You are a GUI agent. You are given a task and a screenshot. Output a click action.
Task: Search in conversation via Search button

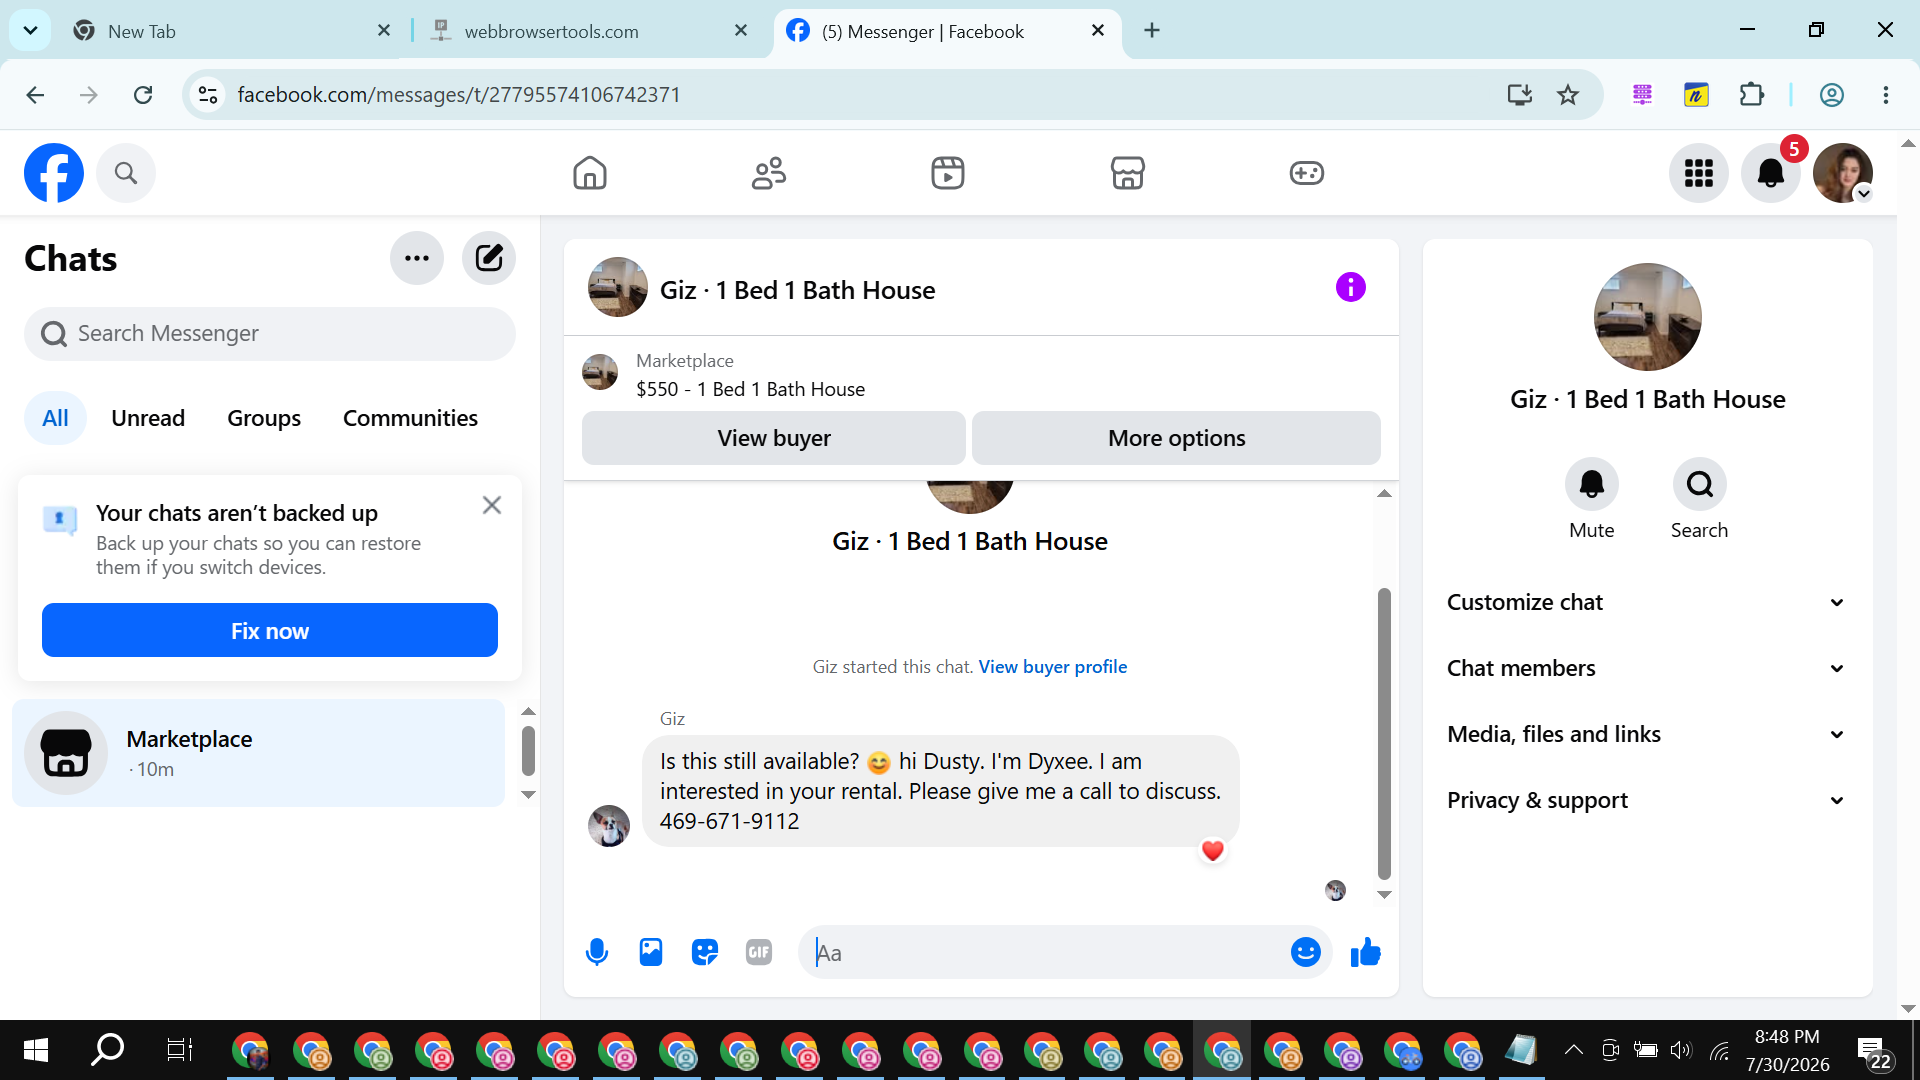coord(1700,485)
